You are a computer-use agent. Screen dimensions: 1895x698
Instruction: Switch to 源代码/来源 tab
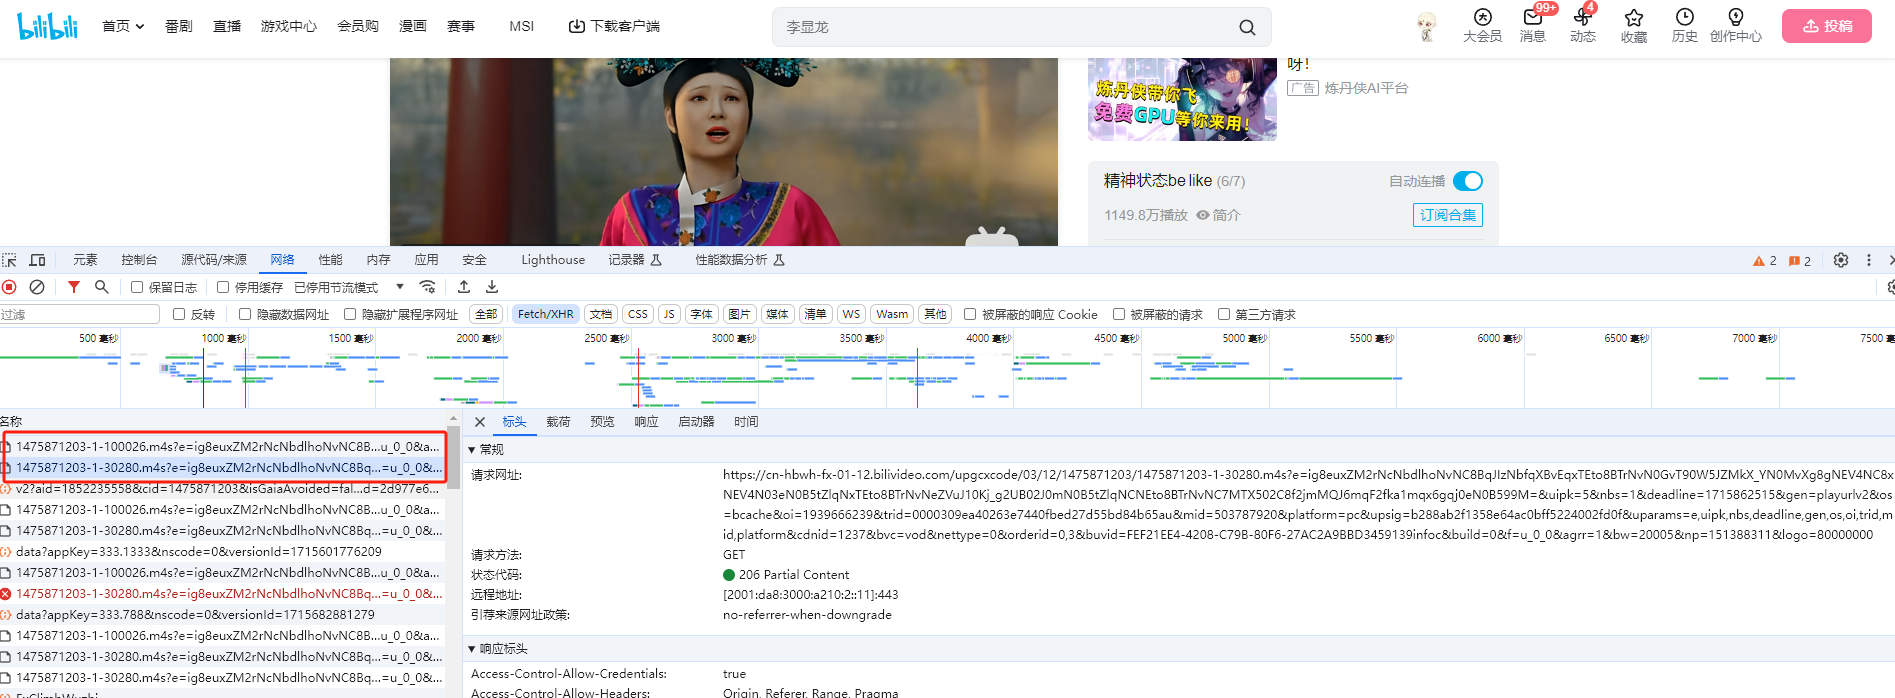point(214,260)
